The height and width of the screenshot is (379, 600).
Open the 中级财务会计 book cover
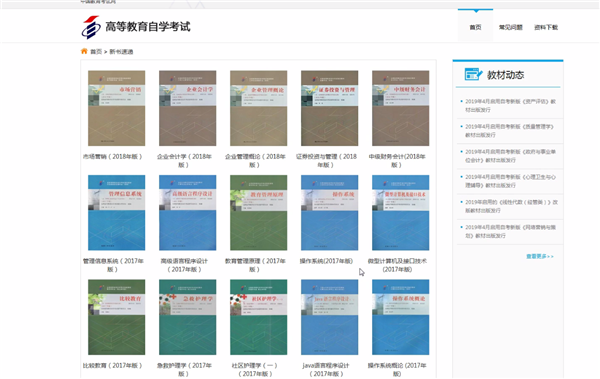coord(401,108)
